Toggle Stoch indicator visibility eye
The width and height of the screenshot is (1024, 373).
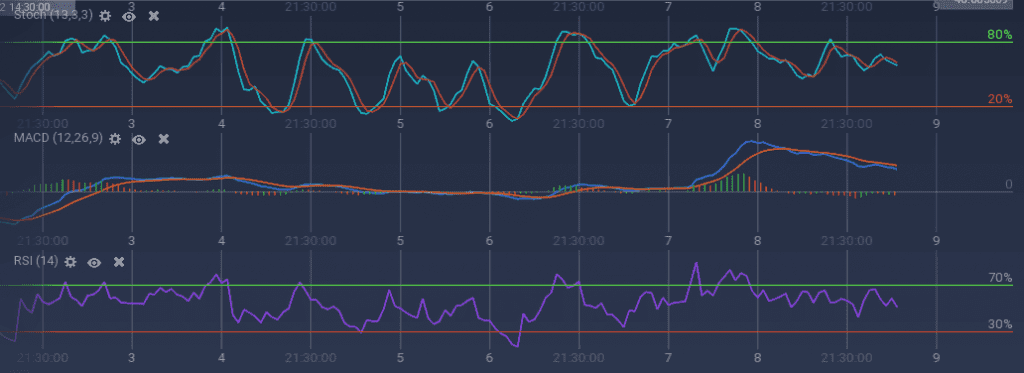[x=129, y=16]
